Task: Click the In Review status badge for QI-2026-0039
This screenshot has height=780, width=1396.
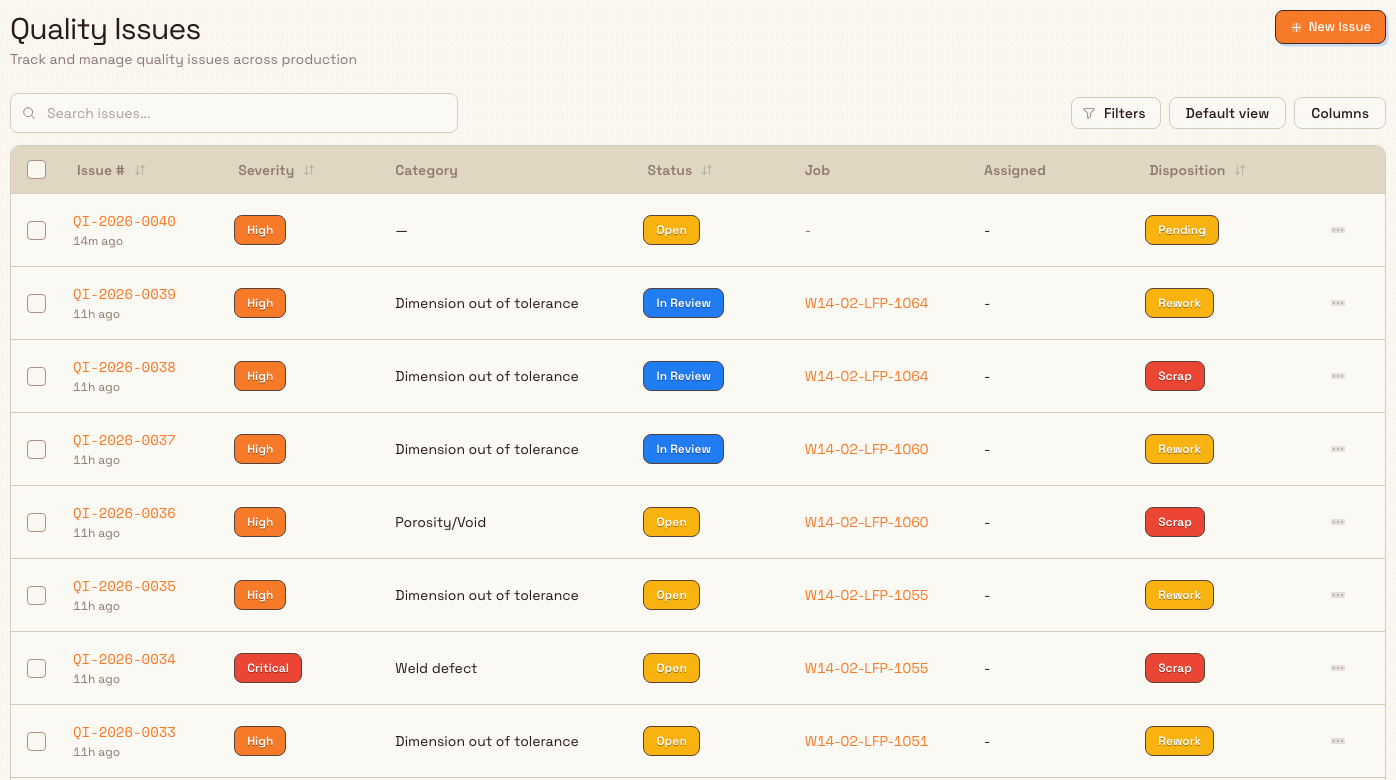Action: (683, 303)
